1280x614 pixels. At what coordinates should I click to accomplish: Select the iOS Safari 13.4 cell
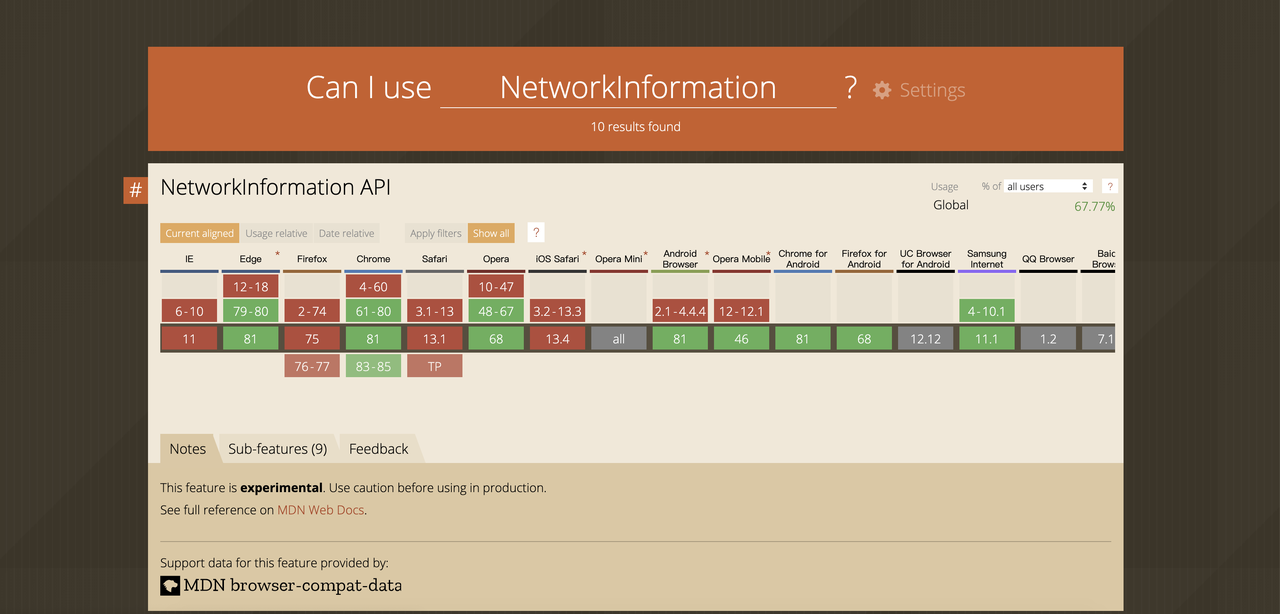click(557, 339)
